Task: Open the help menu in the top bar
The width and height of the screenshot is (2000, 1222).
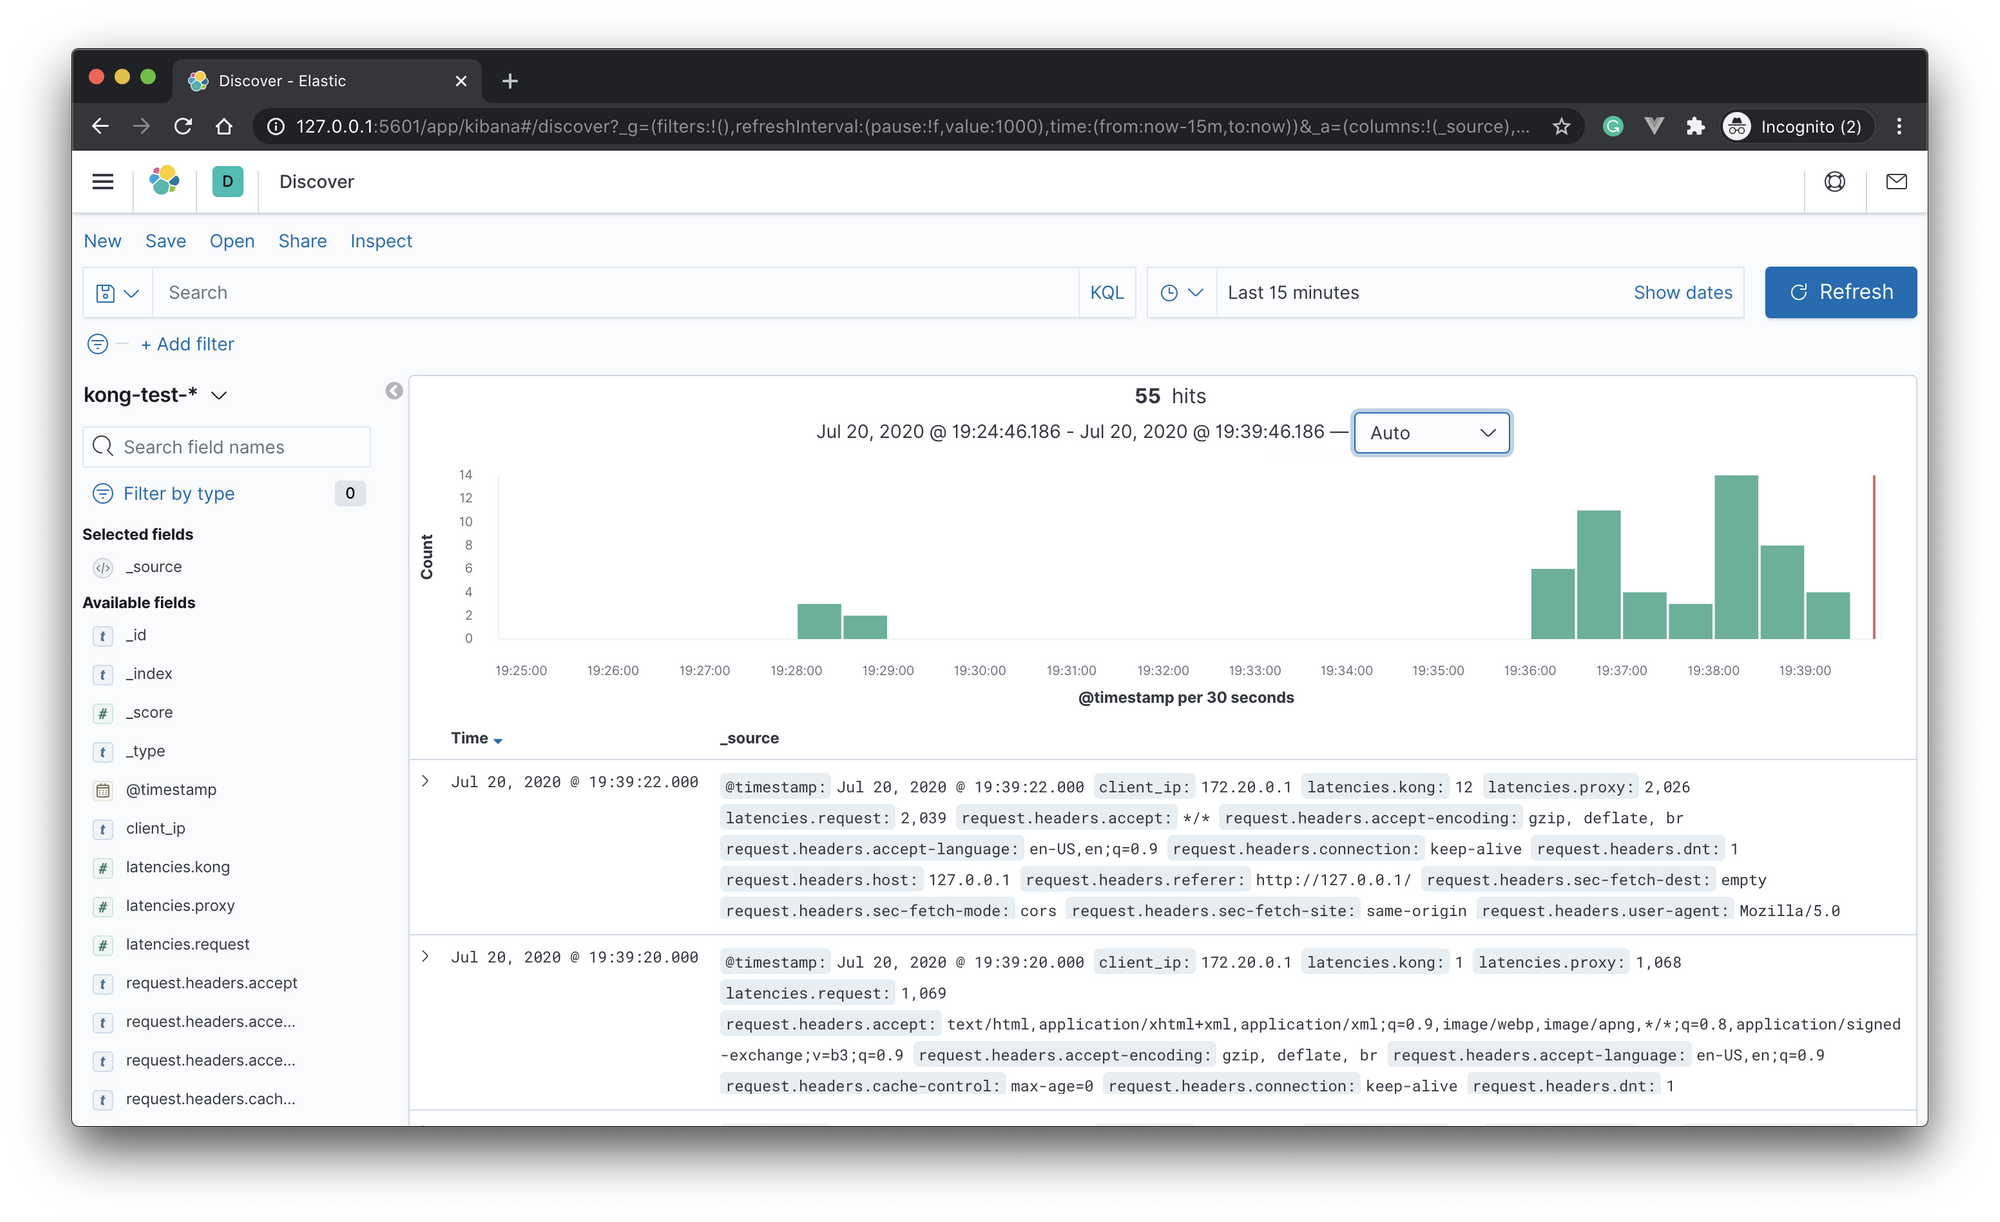Action: click(x=1834, y=181)
